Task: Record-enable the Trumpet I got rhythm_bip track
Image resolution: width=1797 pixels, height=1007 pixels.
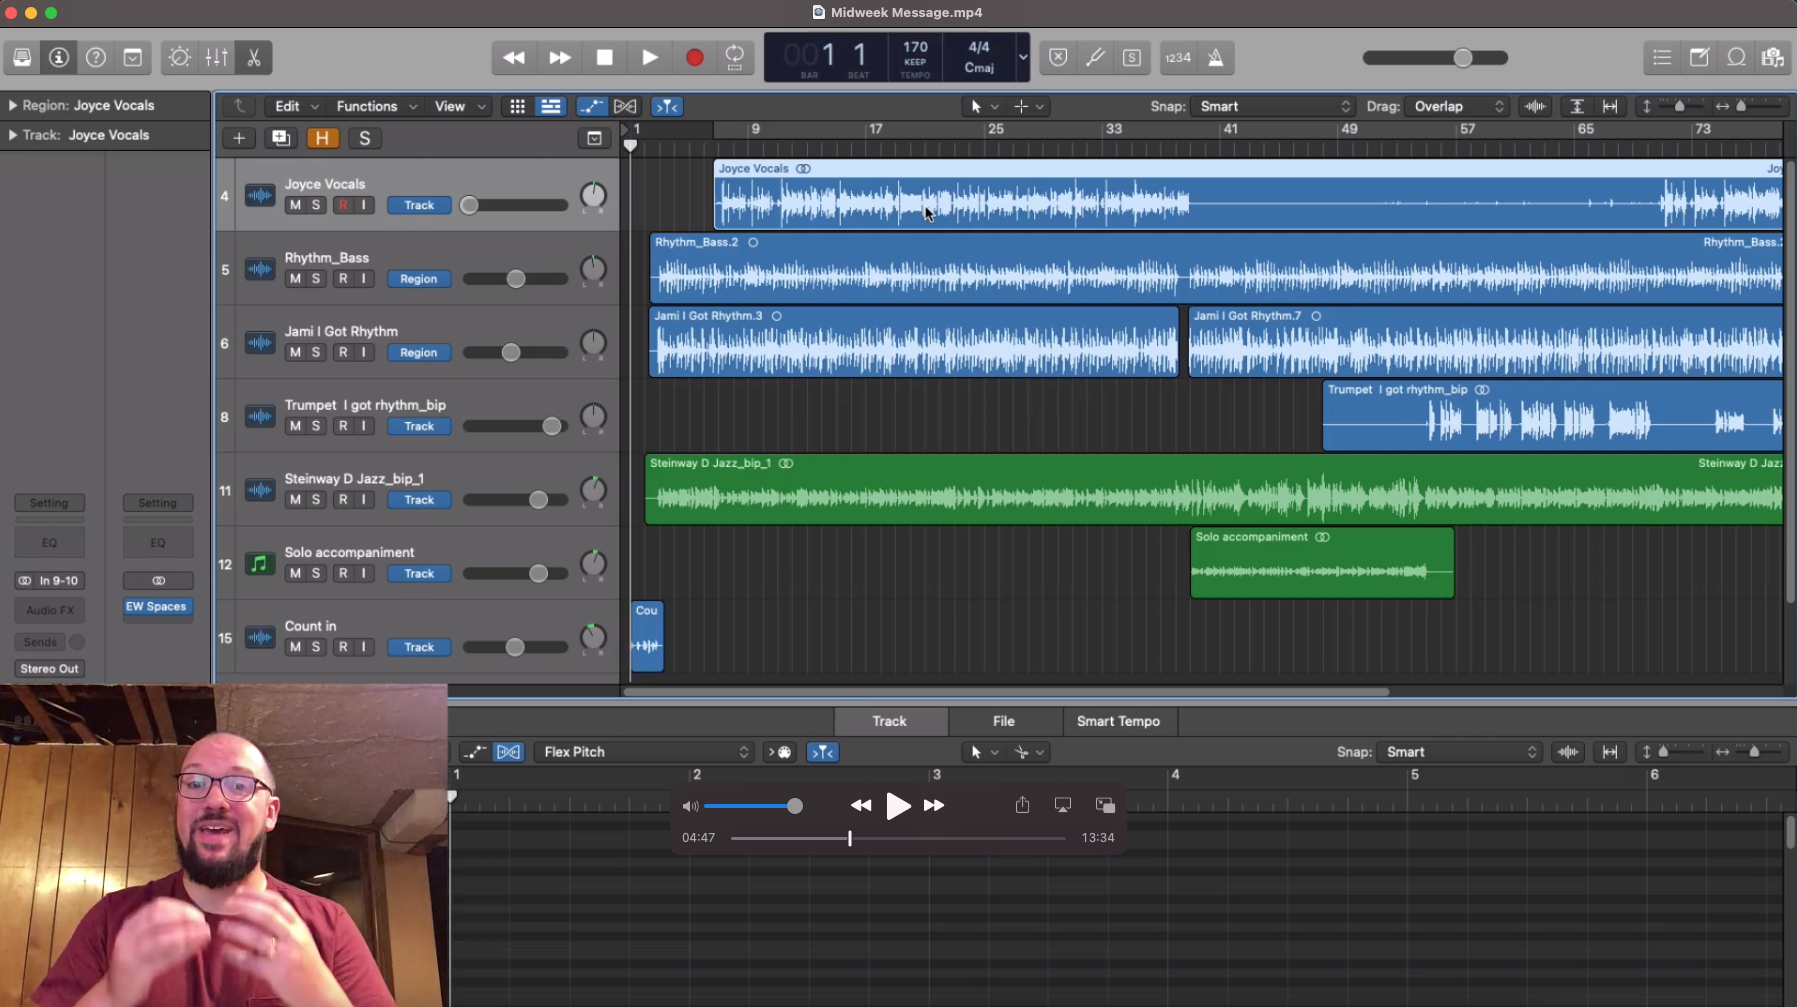Action: click(343, 426)
